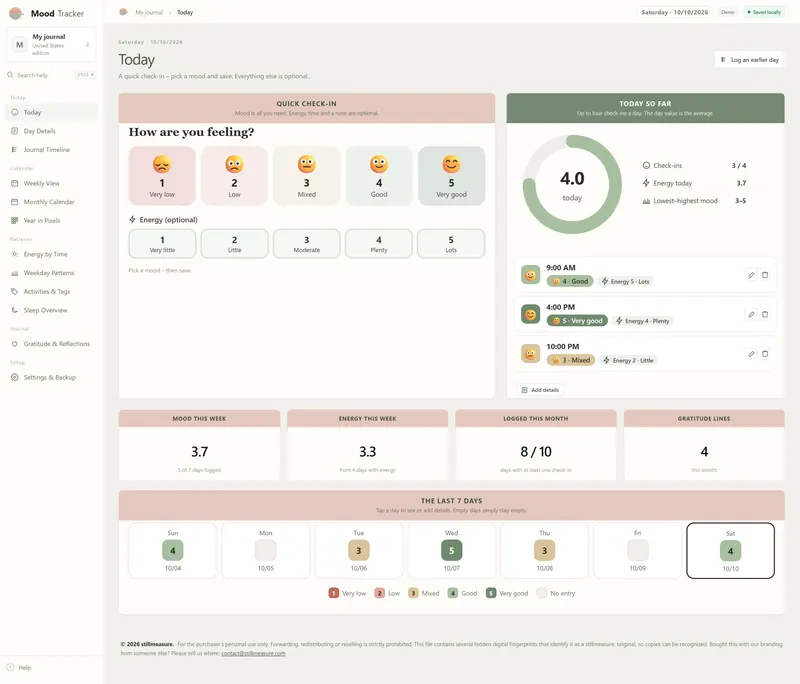Viewport: 800px width, 684px height.
Task: Delete the 9:00 AM check-in entry
Action: point(765,275)
